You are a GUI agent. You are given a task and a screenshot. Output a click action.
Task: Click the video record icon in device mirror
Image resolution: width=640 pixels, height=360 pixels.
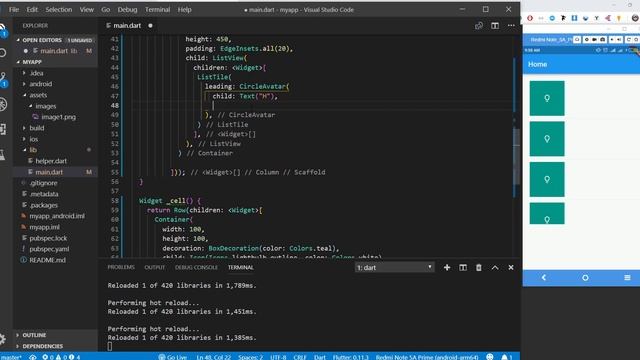click(x=595, y=40)
